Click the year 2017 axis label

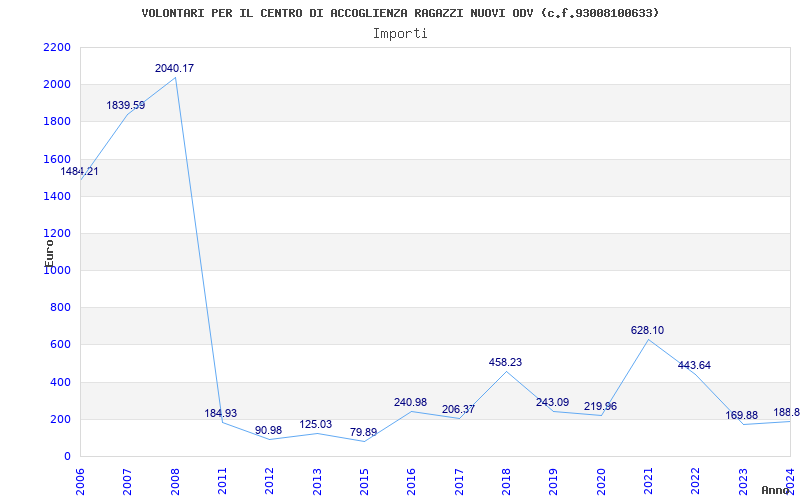[x=459, y=482]
